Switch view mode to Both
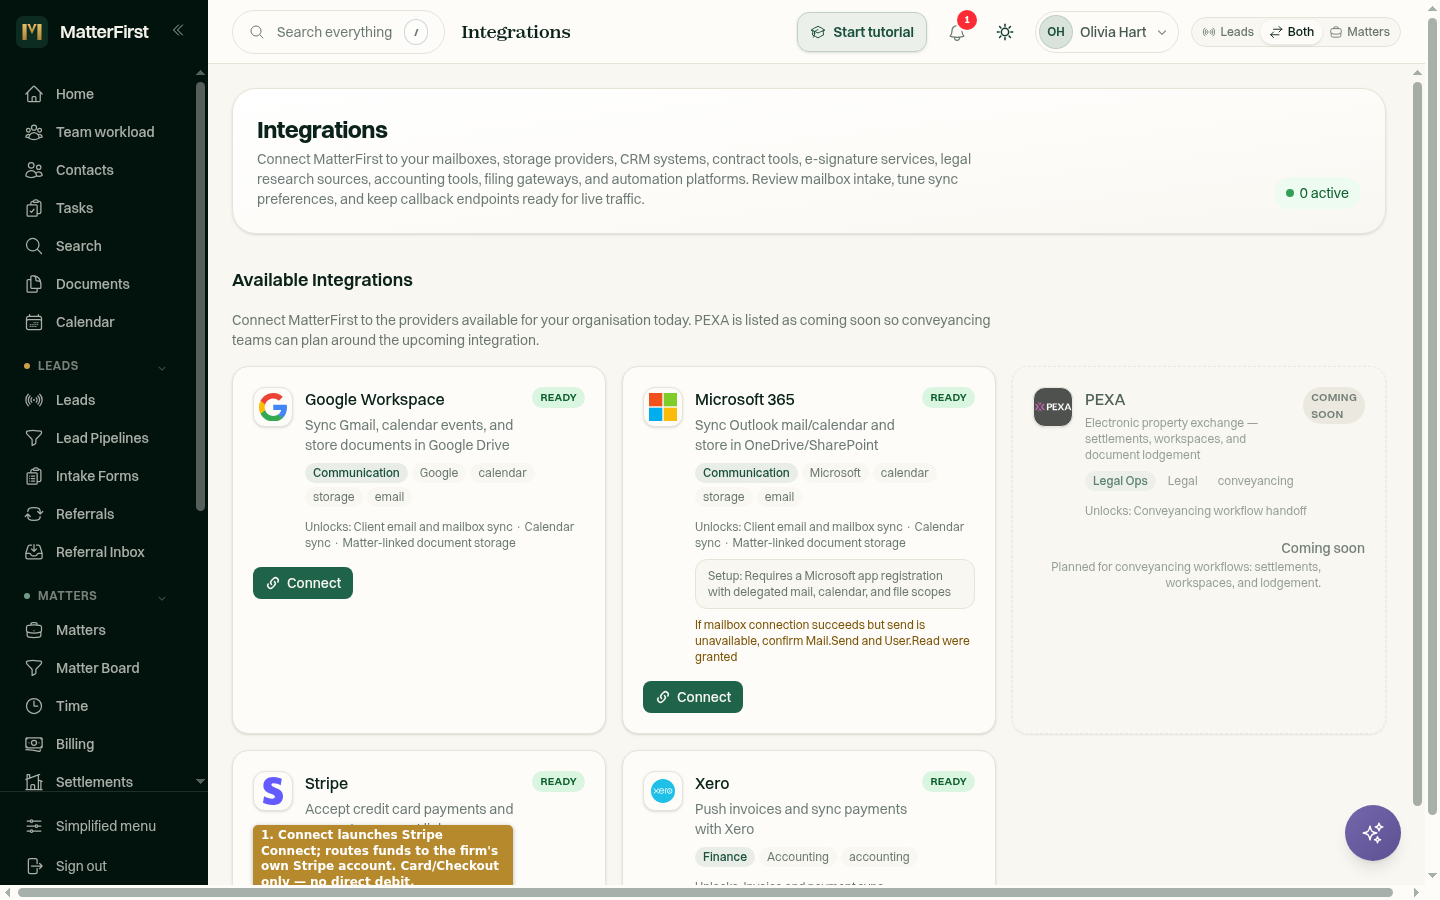 click(1292, 32)
